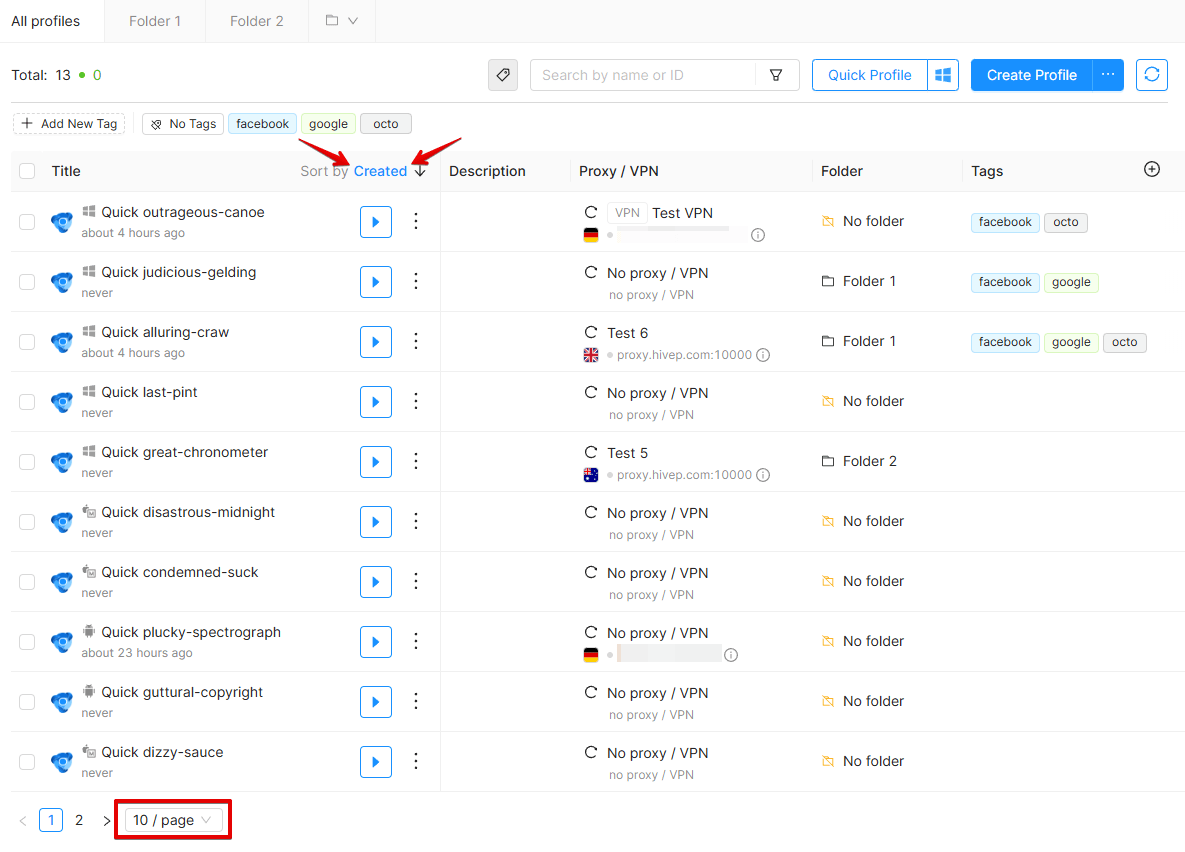Open more options for Quick dizzy-sauce

(x=416, y=761)
